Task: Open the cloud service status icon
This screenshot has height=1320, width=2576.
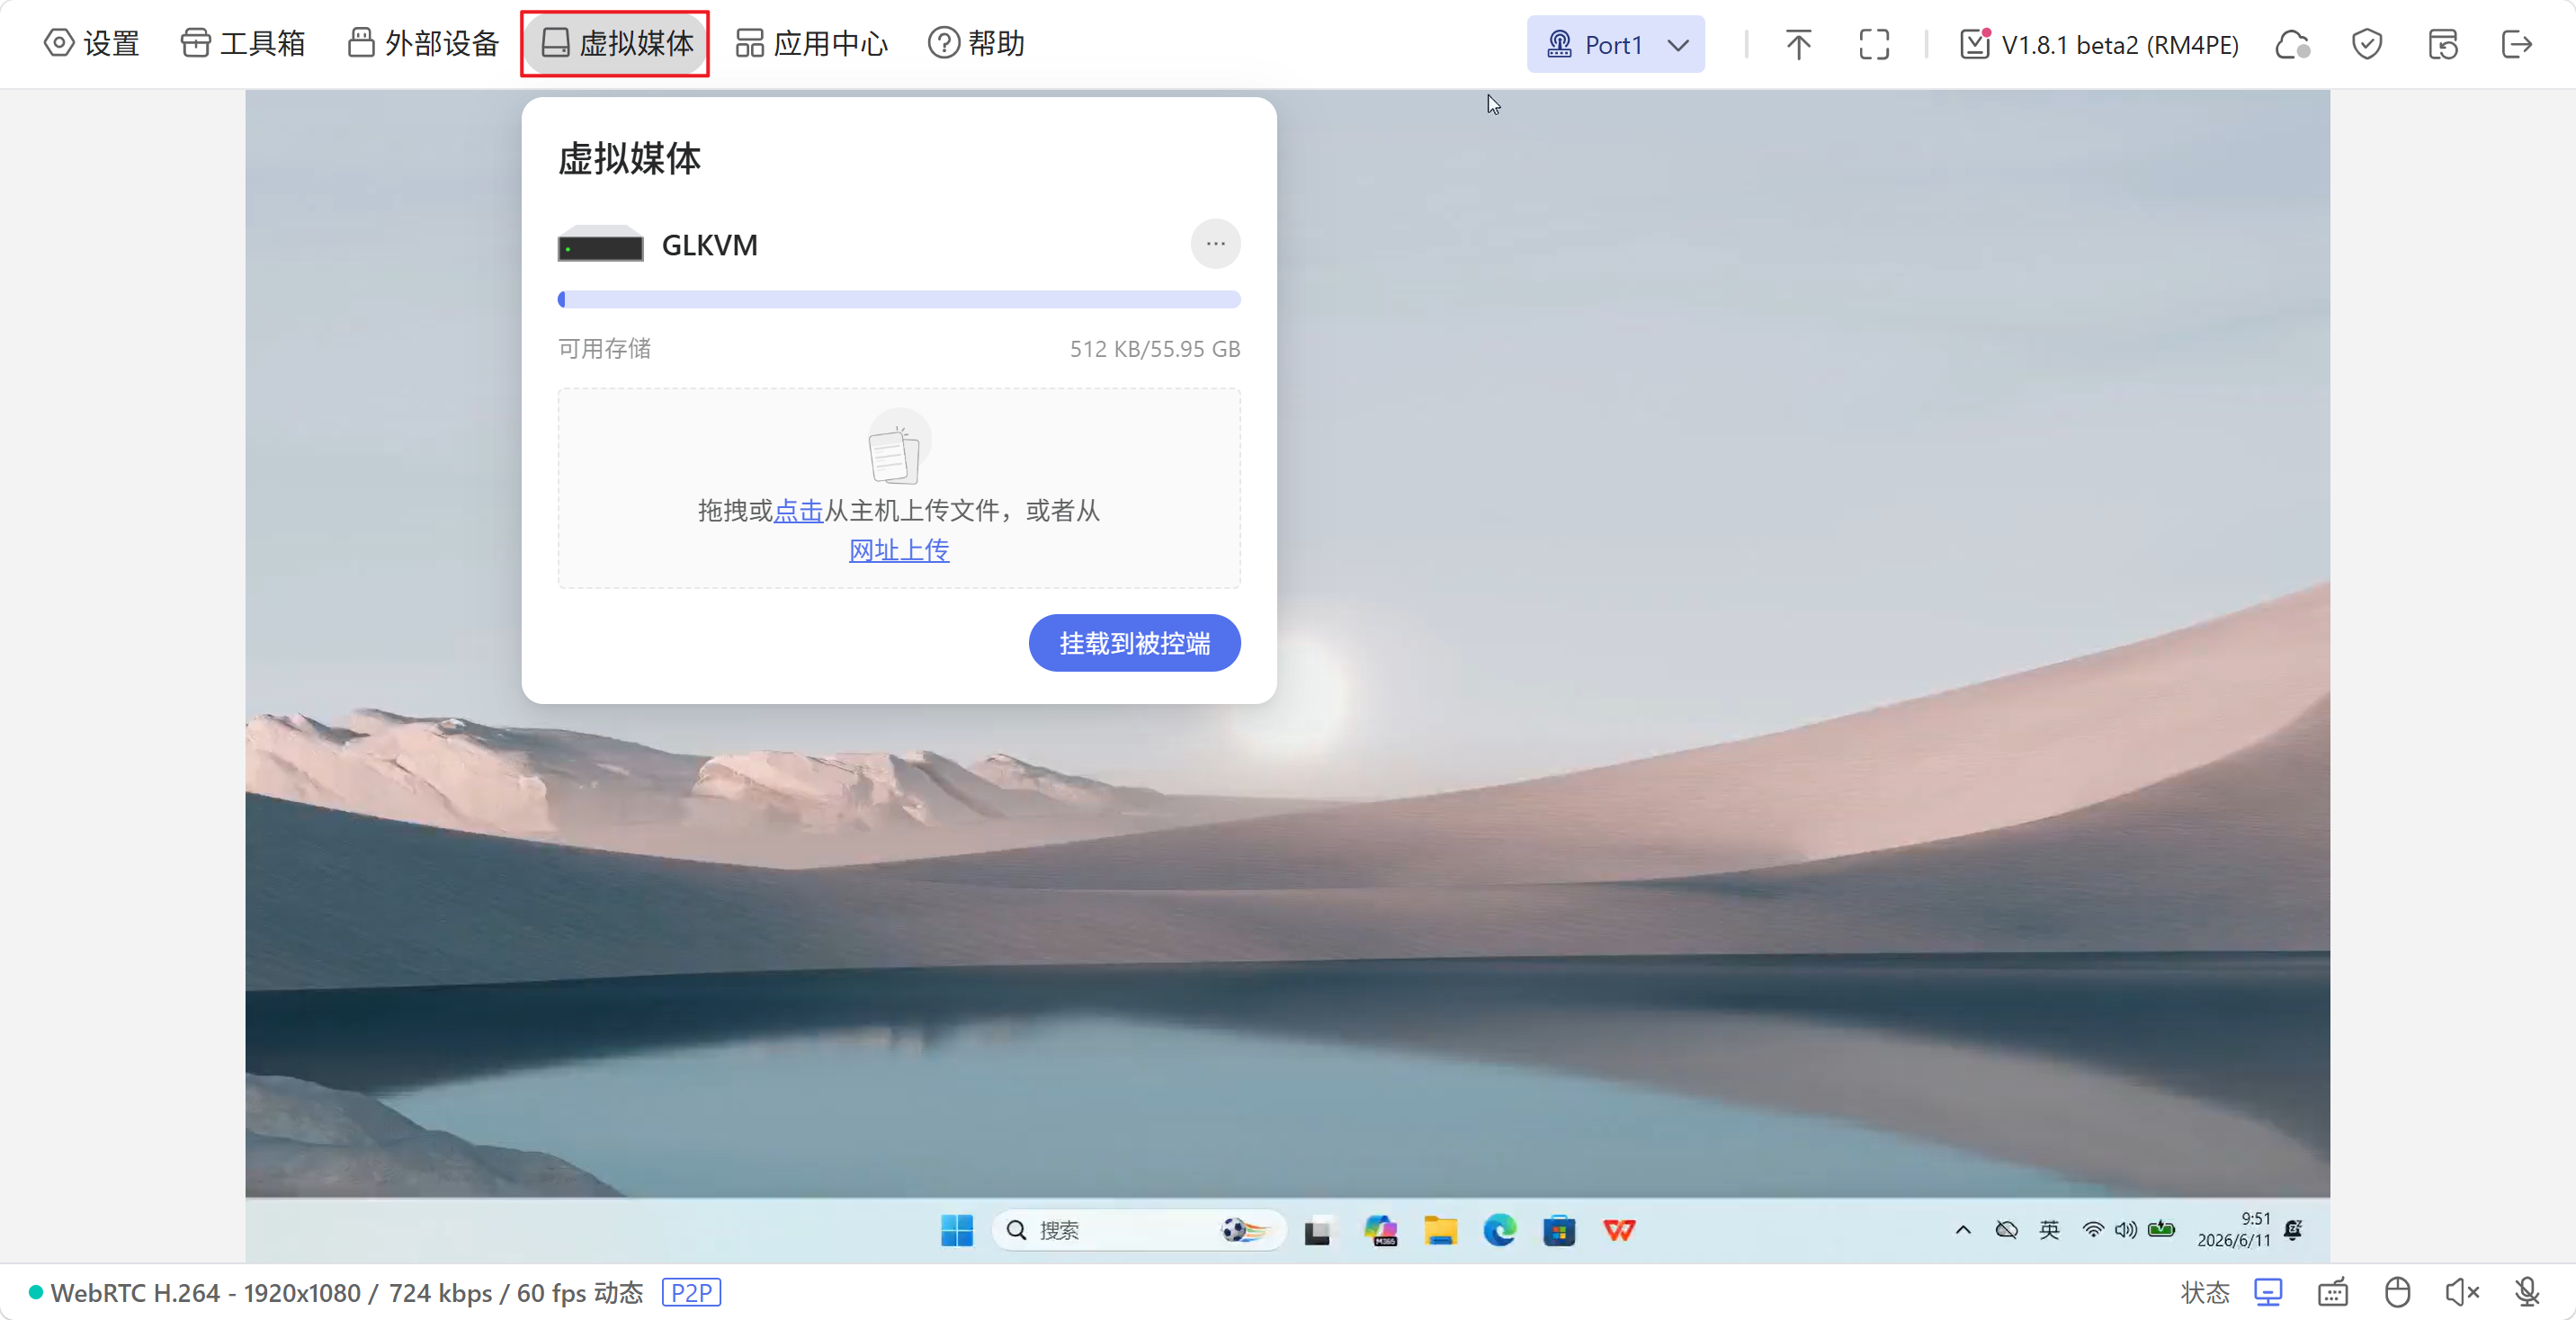Action: coord(2292,44)
